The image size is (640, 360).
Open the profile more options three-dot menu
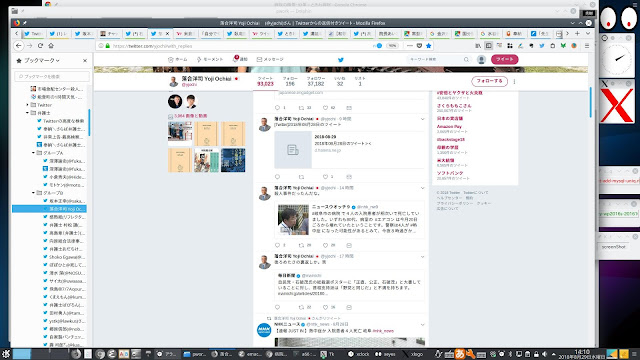pos(514,82)
